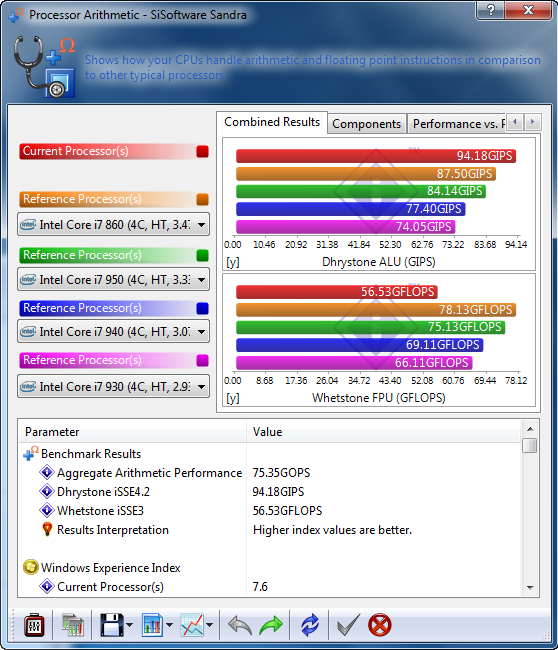Go back with the grey arrow icon
Screen dimensions: 558x650
click(x=240, y=625)
